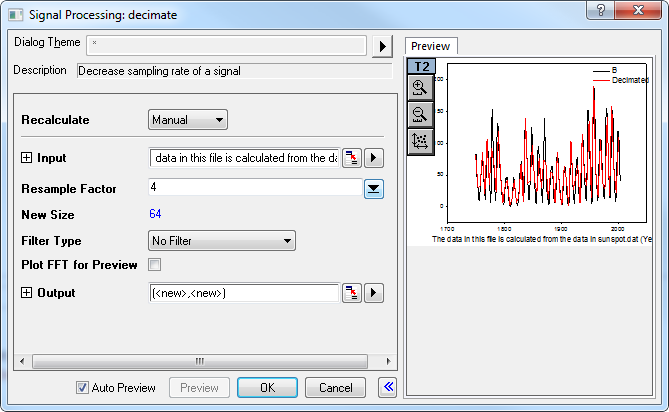Click the Cancel button
Image resolution: width=669 pixels, height=412 pixels.
(x=335, y=388)
